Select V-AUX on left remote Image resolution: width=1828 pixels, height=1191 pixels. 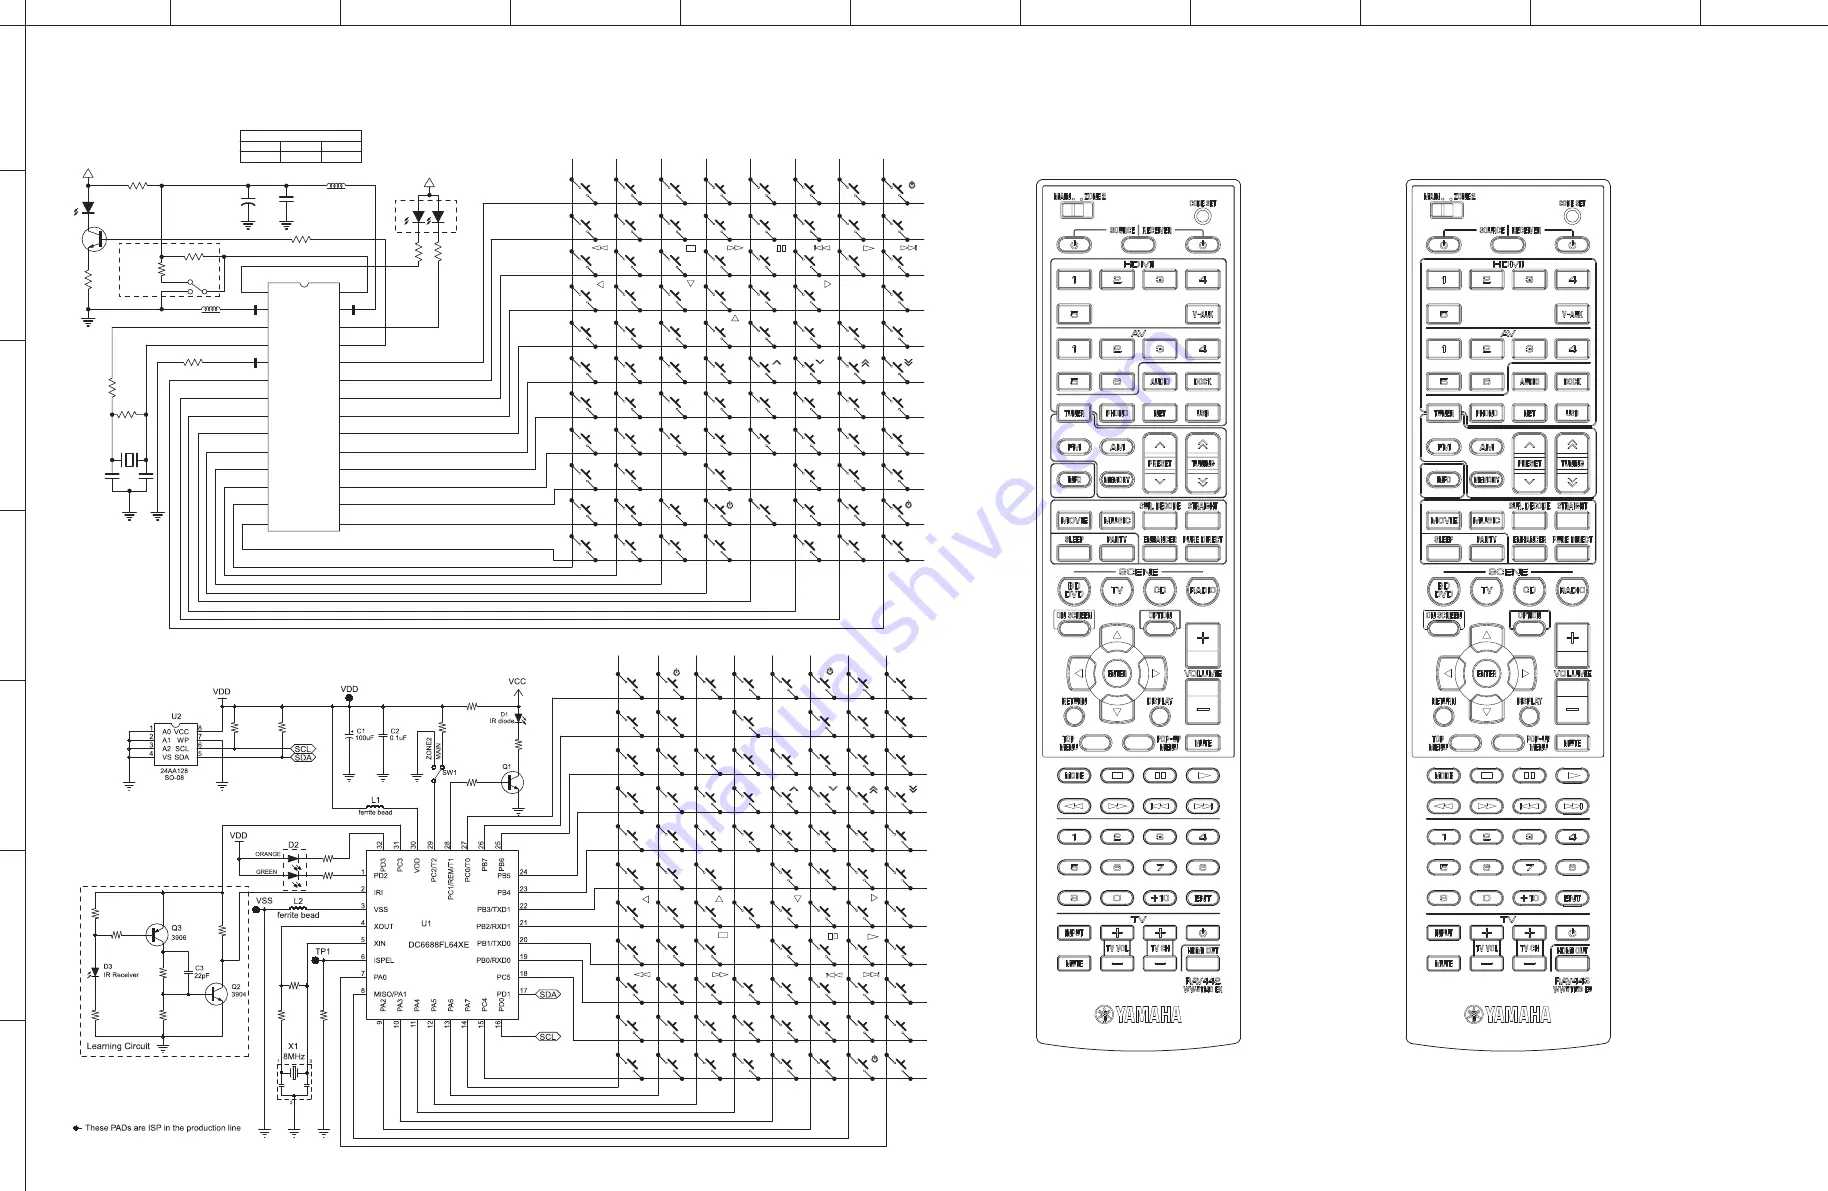pos(1203,314)
